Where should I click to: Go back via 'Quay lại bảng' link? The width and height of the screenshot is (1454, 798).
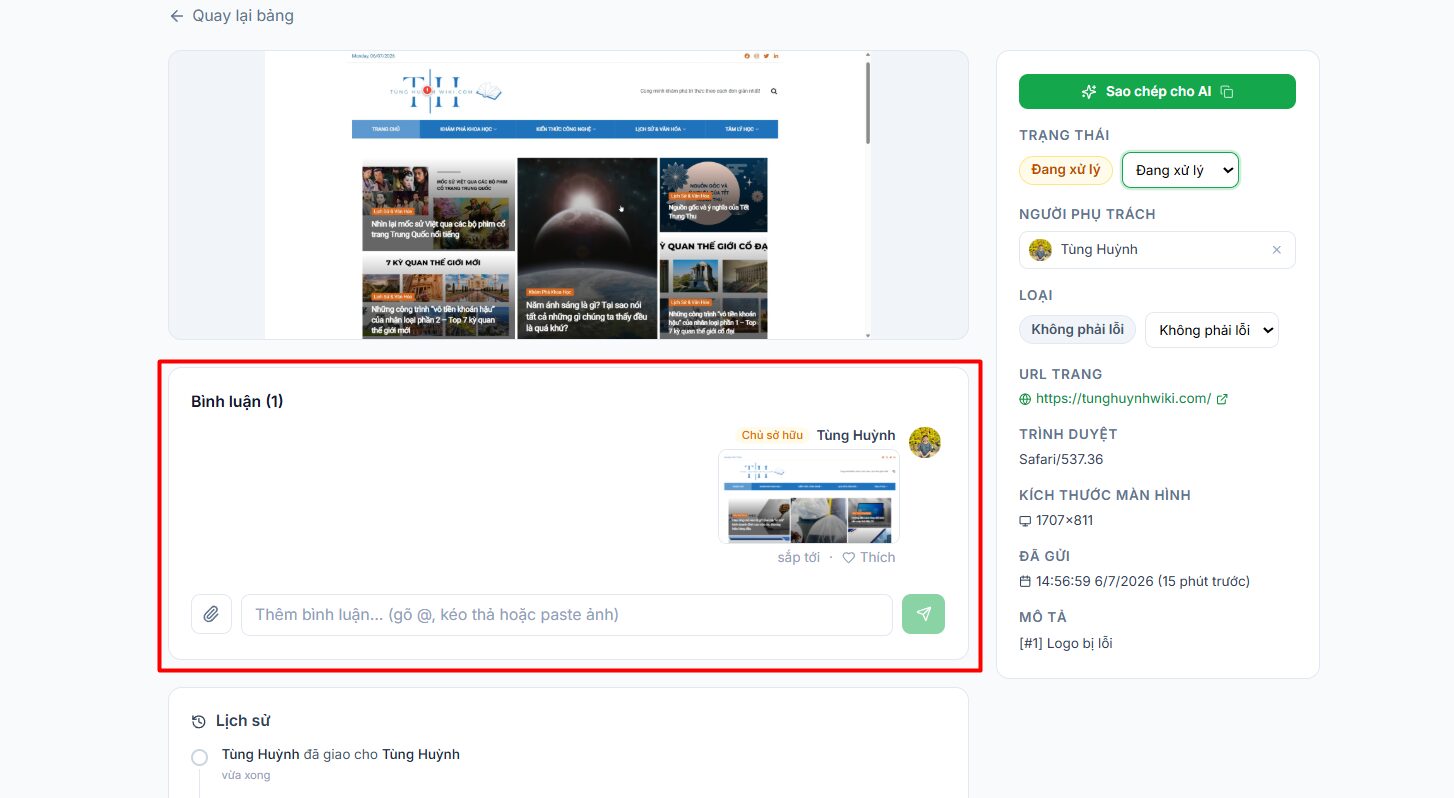click(231, 16)
